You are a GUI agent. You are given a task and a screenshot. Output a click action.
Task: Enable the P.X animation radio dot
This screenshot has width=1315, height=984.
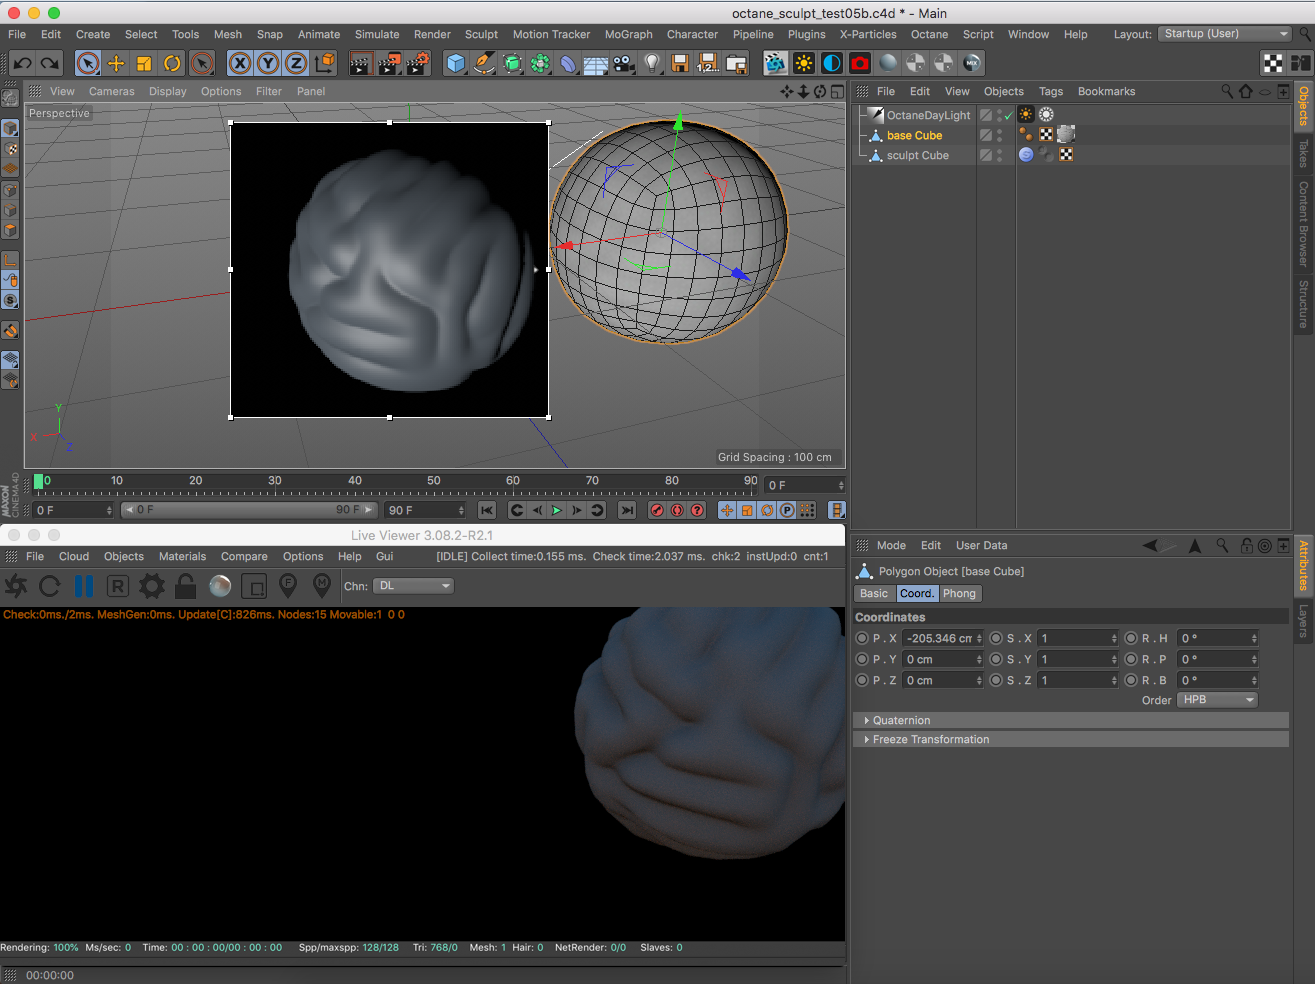(x=862, y=638)
